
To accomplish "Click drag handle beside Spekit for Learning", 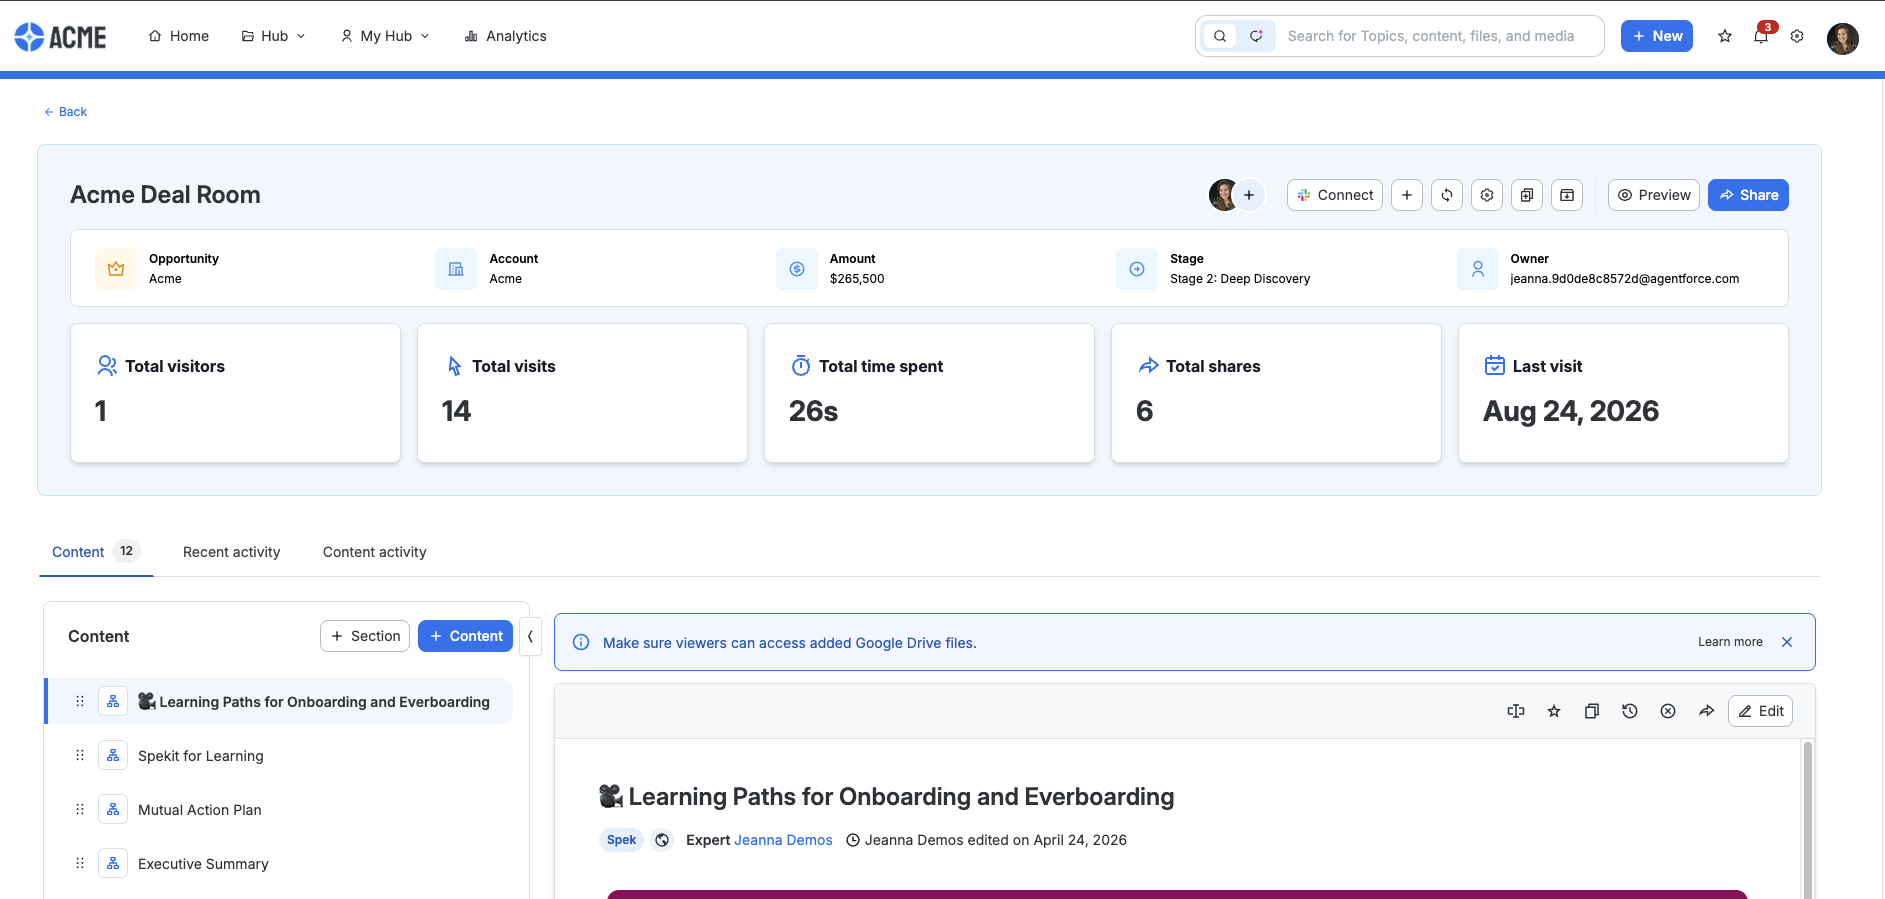I will tap(80, 756).
